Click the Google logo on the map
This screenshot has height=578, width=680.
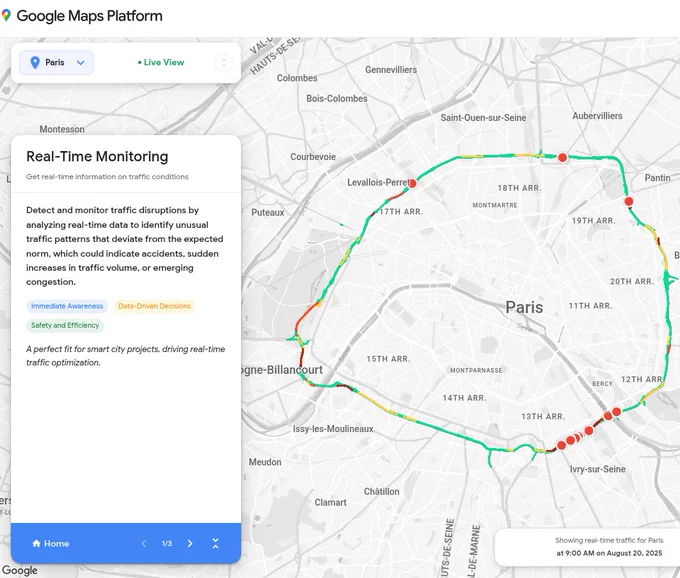click(19, 570)
